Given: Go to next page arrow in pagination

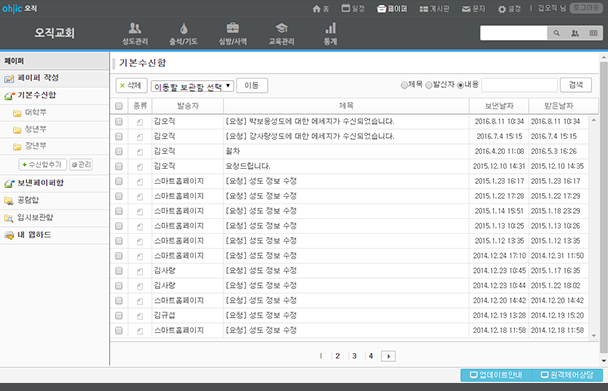Looking at the screenshot, I should 388,356.
